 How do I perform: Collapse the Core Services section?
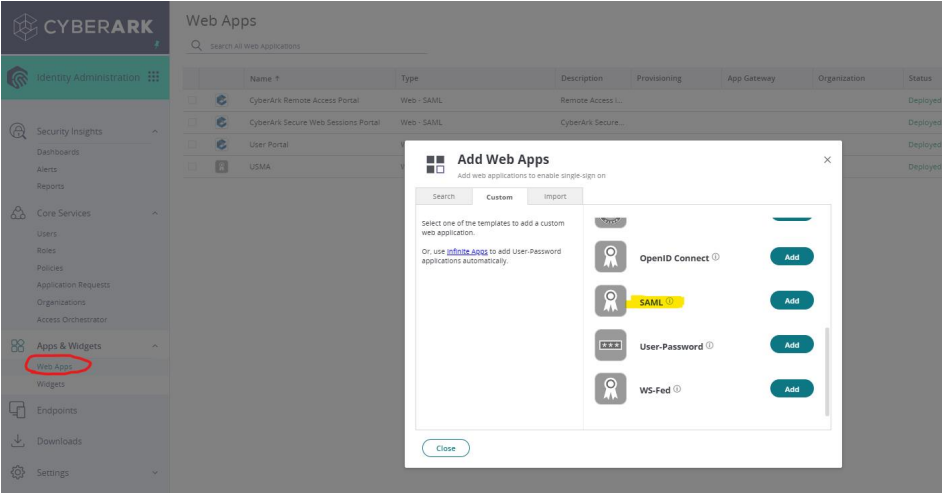155,213
